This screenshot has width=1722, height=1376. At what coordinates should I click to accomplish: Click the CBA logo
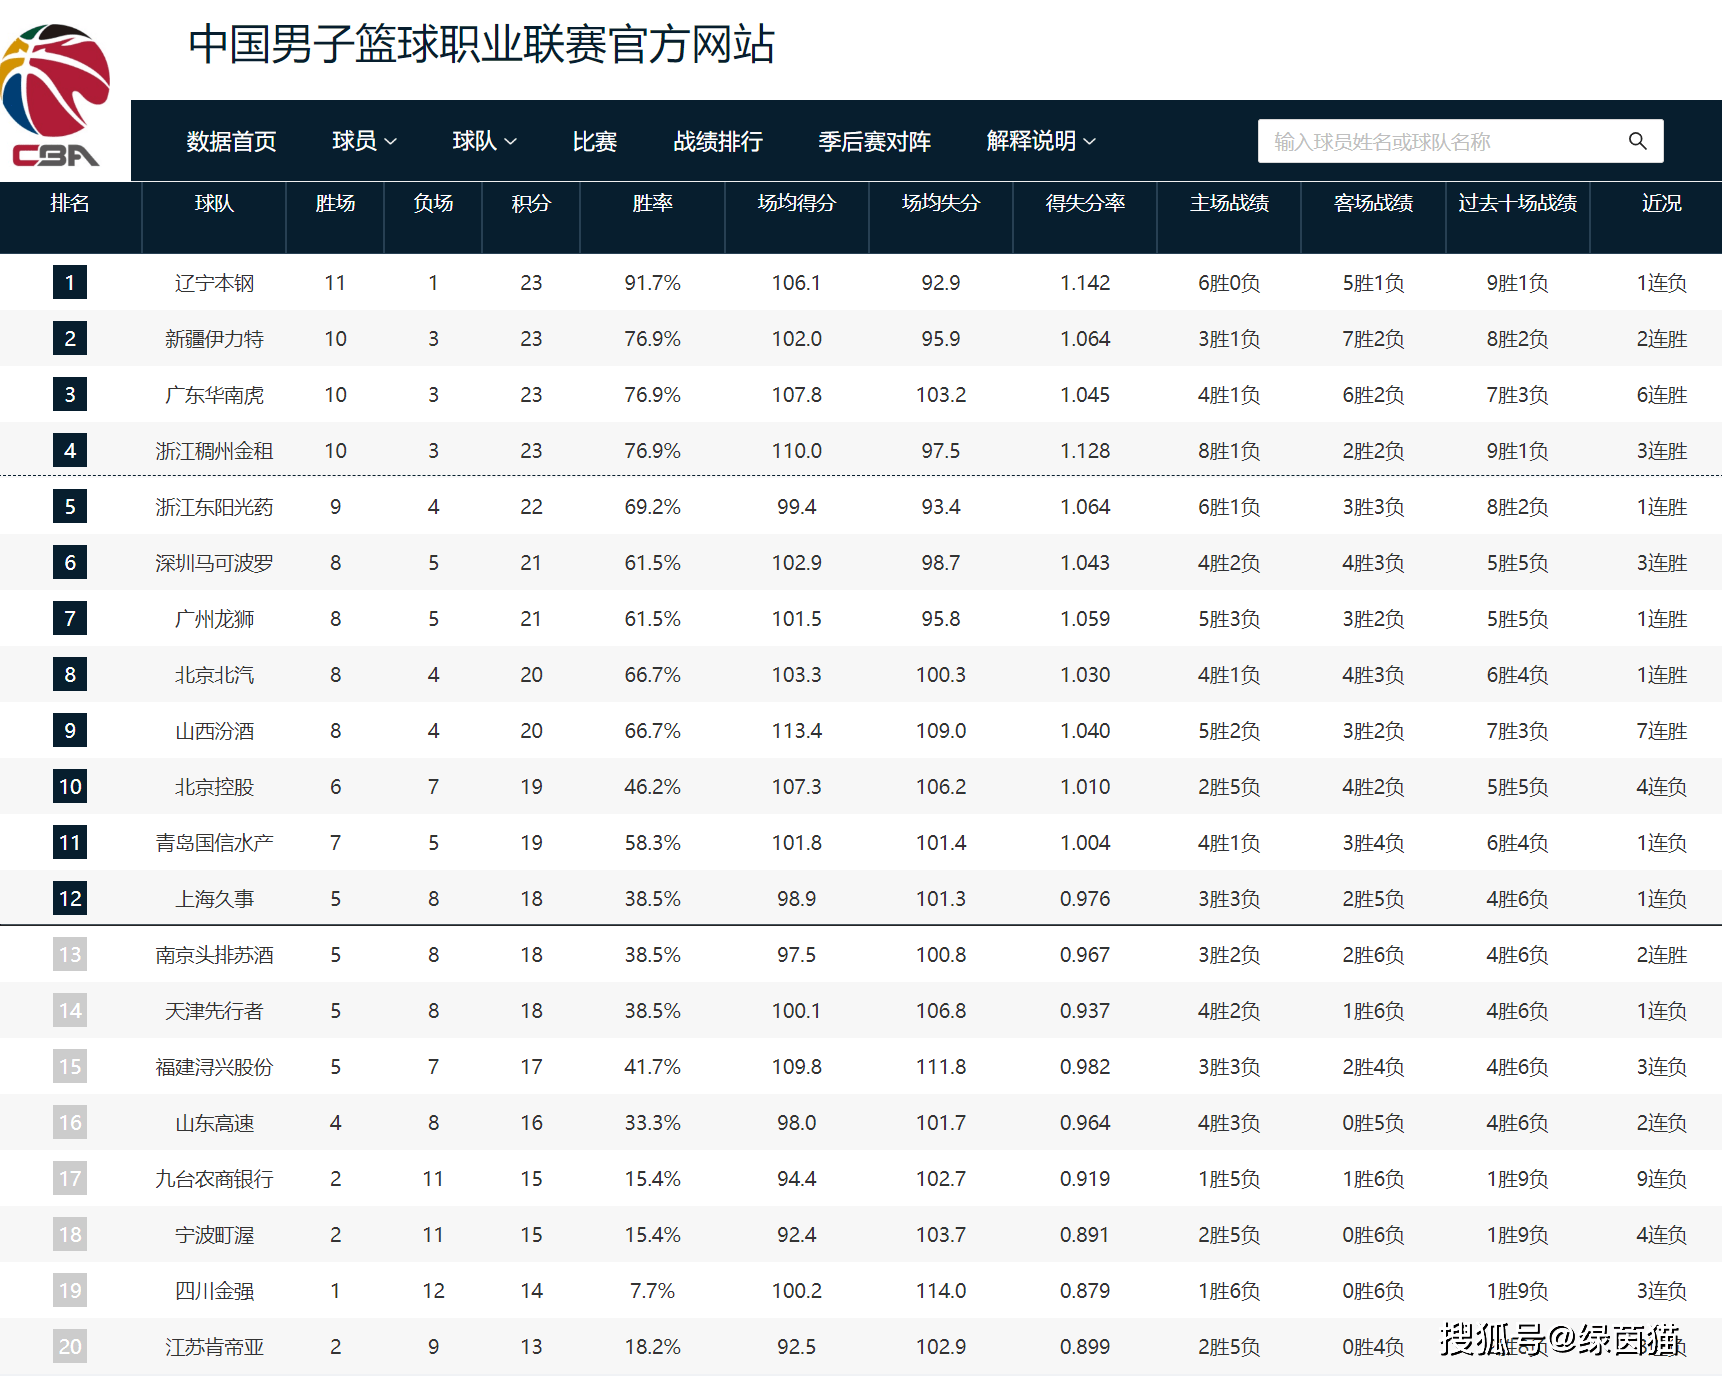pyautogui.click(x=56, y=96)
